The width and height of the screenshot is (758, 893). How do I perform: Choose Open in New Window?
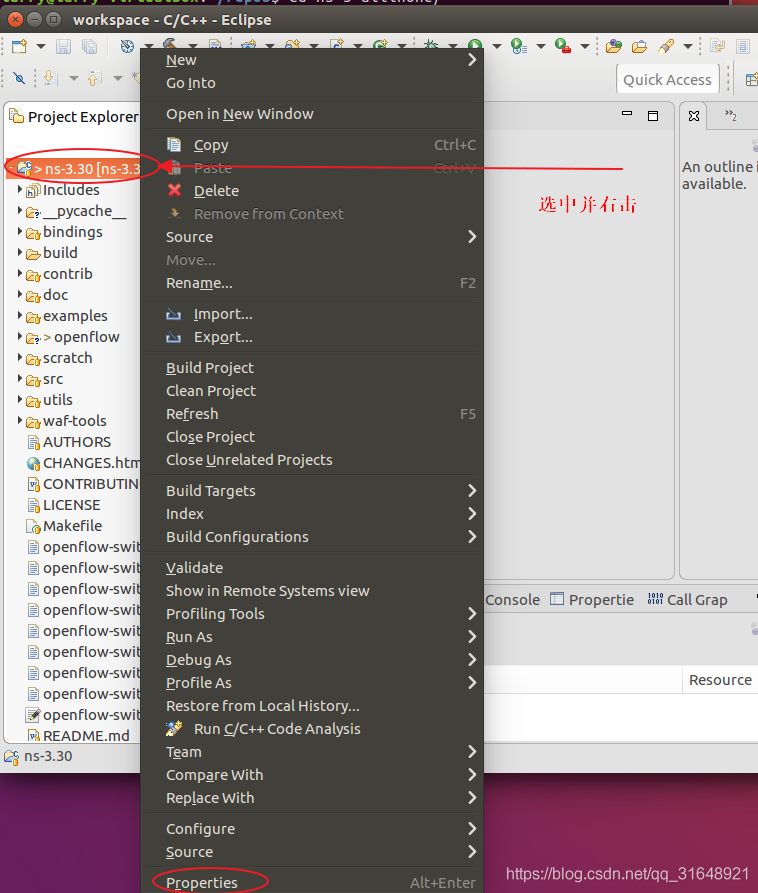pos(312,114)
